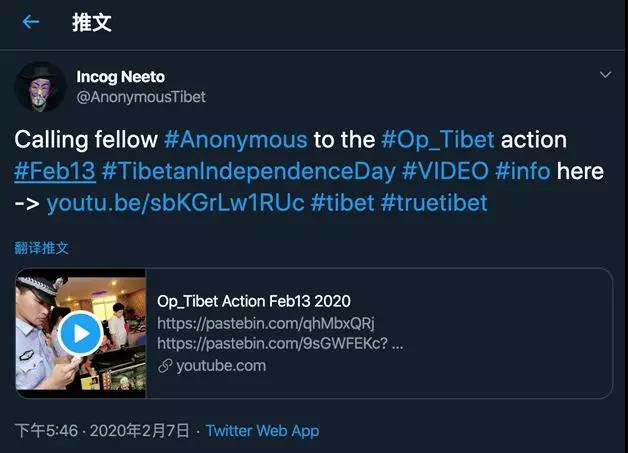Screen dimensions: 628x453
Task: Open the #Anonymous hashtag
Action: (x=236, y=140)
